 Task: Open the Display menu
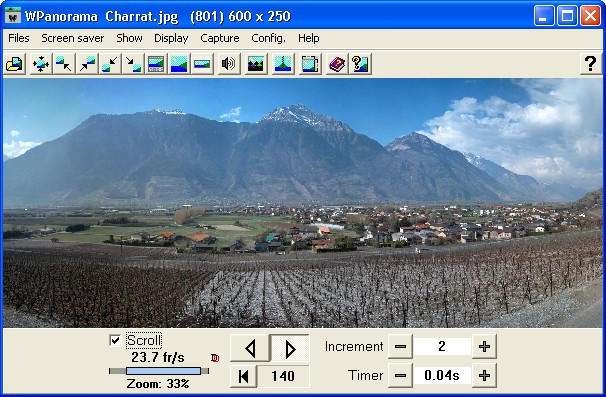pos(171,38)
